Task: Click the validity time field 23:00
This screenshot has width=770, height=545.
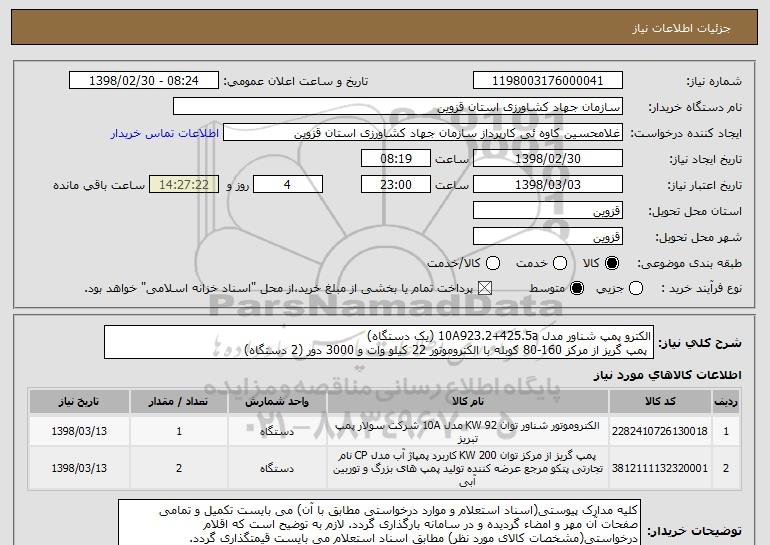Action: [x=396, y=185]
